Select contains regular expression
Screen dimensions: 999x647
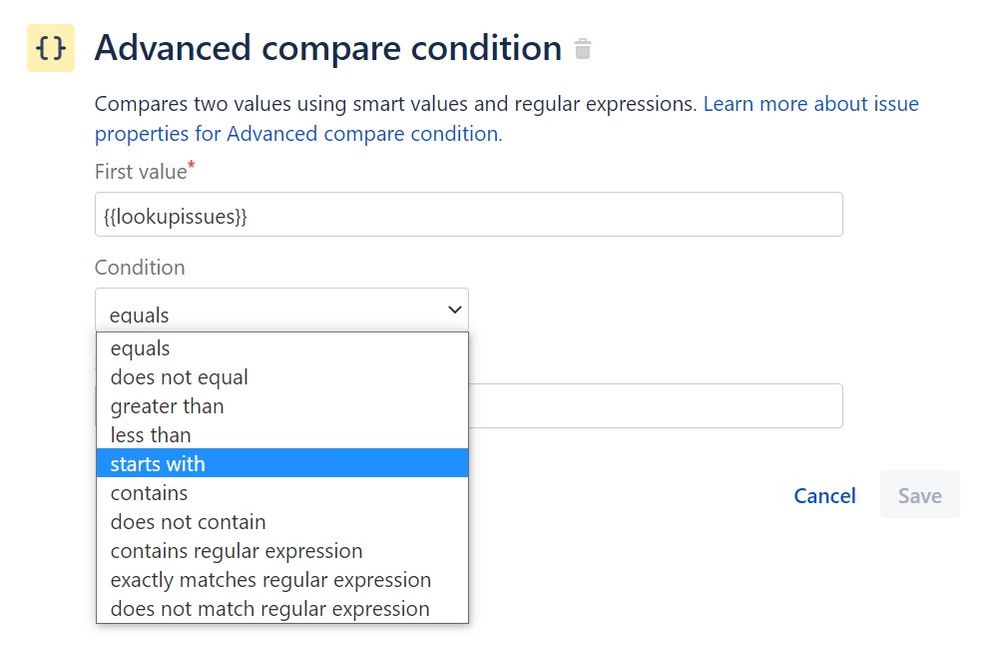click(x=236, y=550)
